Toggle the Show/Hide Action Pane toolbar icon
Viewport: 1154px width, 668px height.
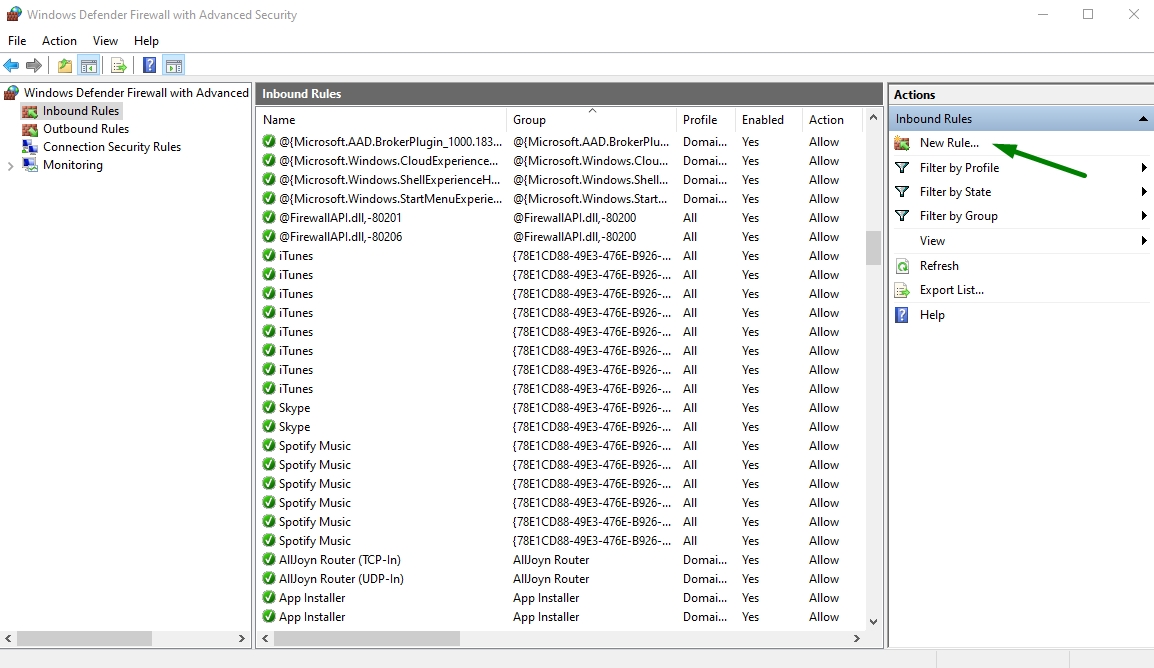tap(174, 66)
